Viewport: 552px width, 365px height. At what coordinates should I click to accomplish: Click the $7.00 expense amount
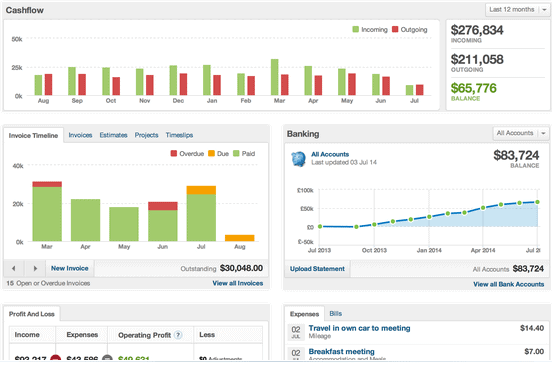click(x=534, y=351)
